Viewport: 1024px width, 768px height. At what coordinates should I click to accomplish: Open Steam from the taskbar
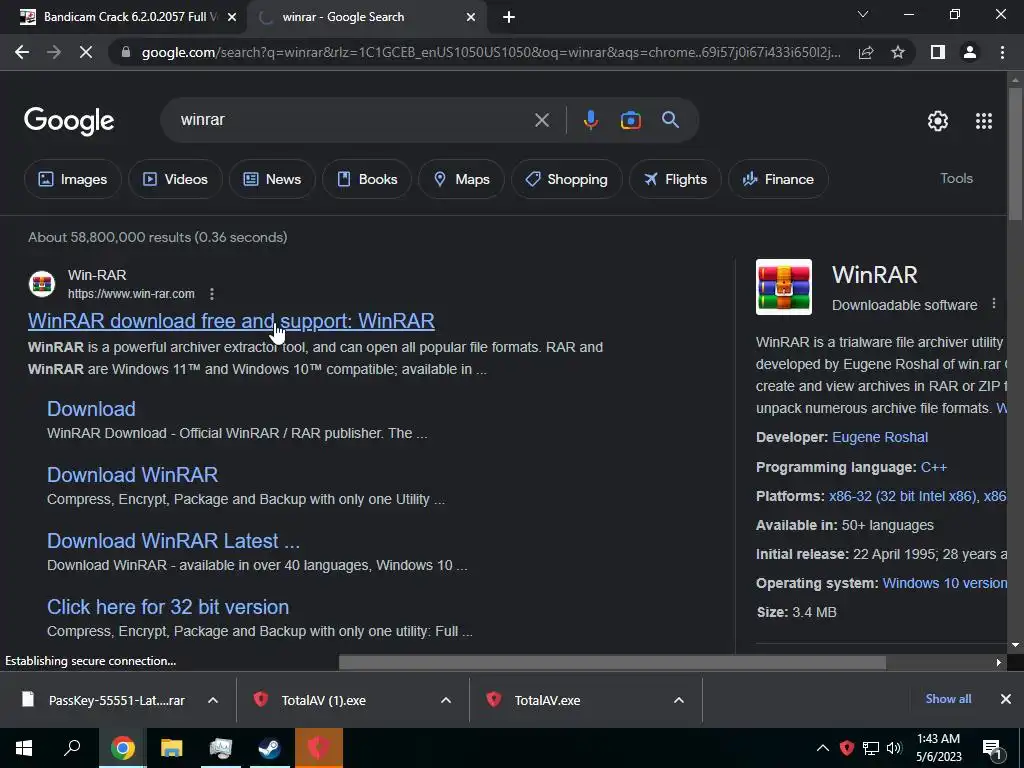[269, 748]
